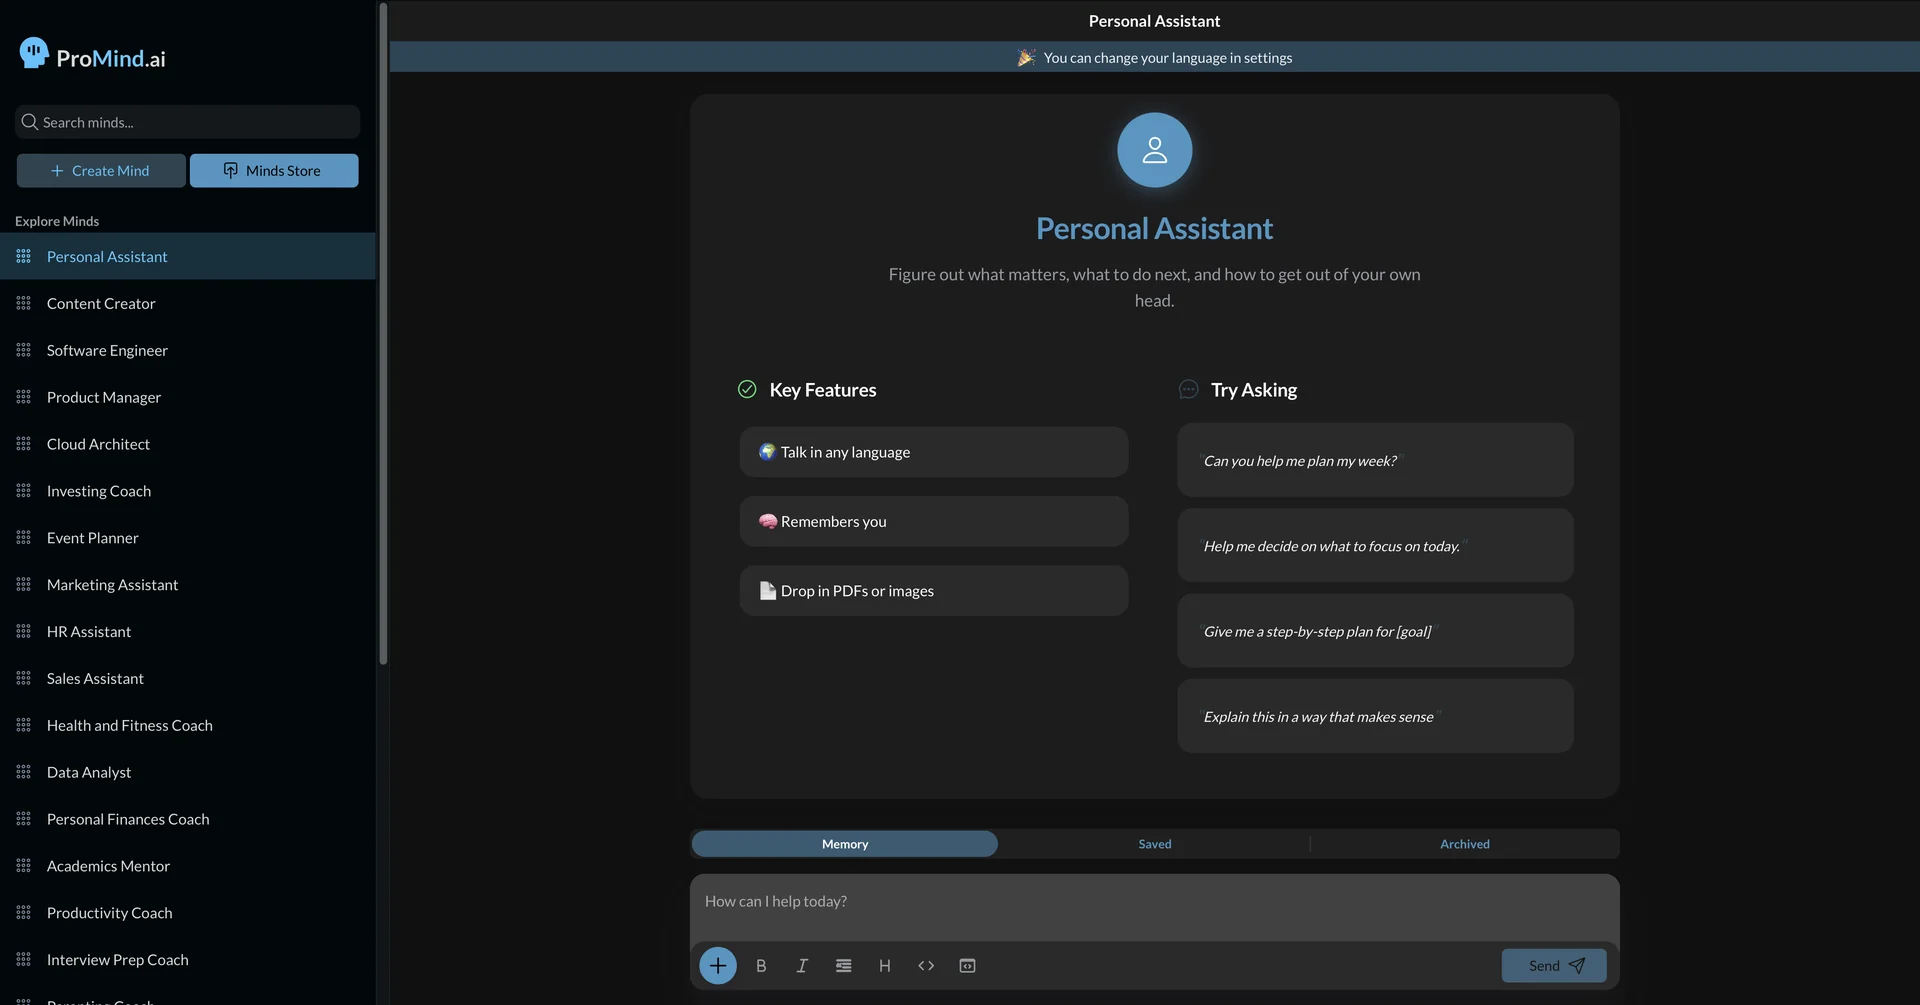Viewport: 1920px width, 1005px height.
Task: Click grid icon beside Data Analyst
Action: point(24,772)
